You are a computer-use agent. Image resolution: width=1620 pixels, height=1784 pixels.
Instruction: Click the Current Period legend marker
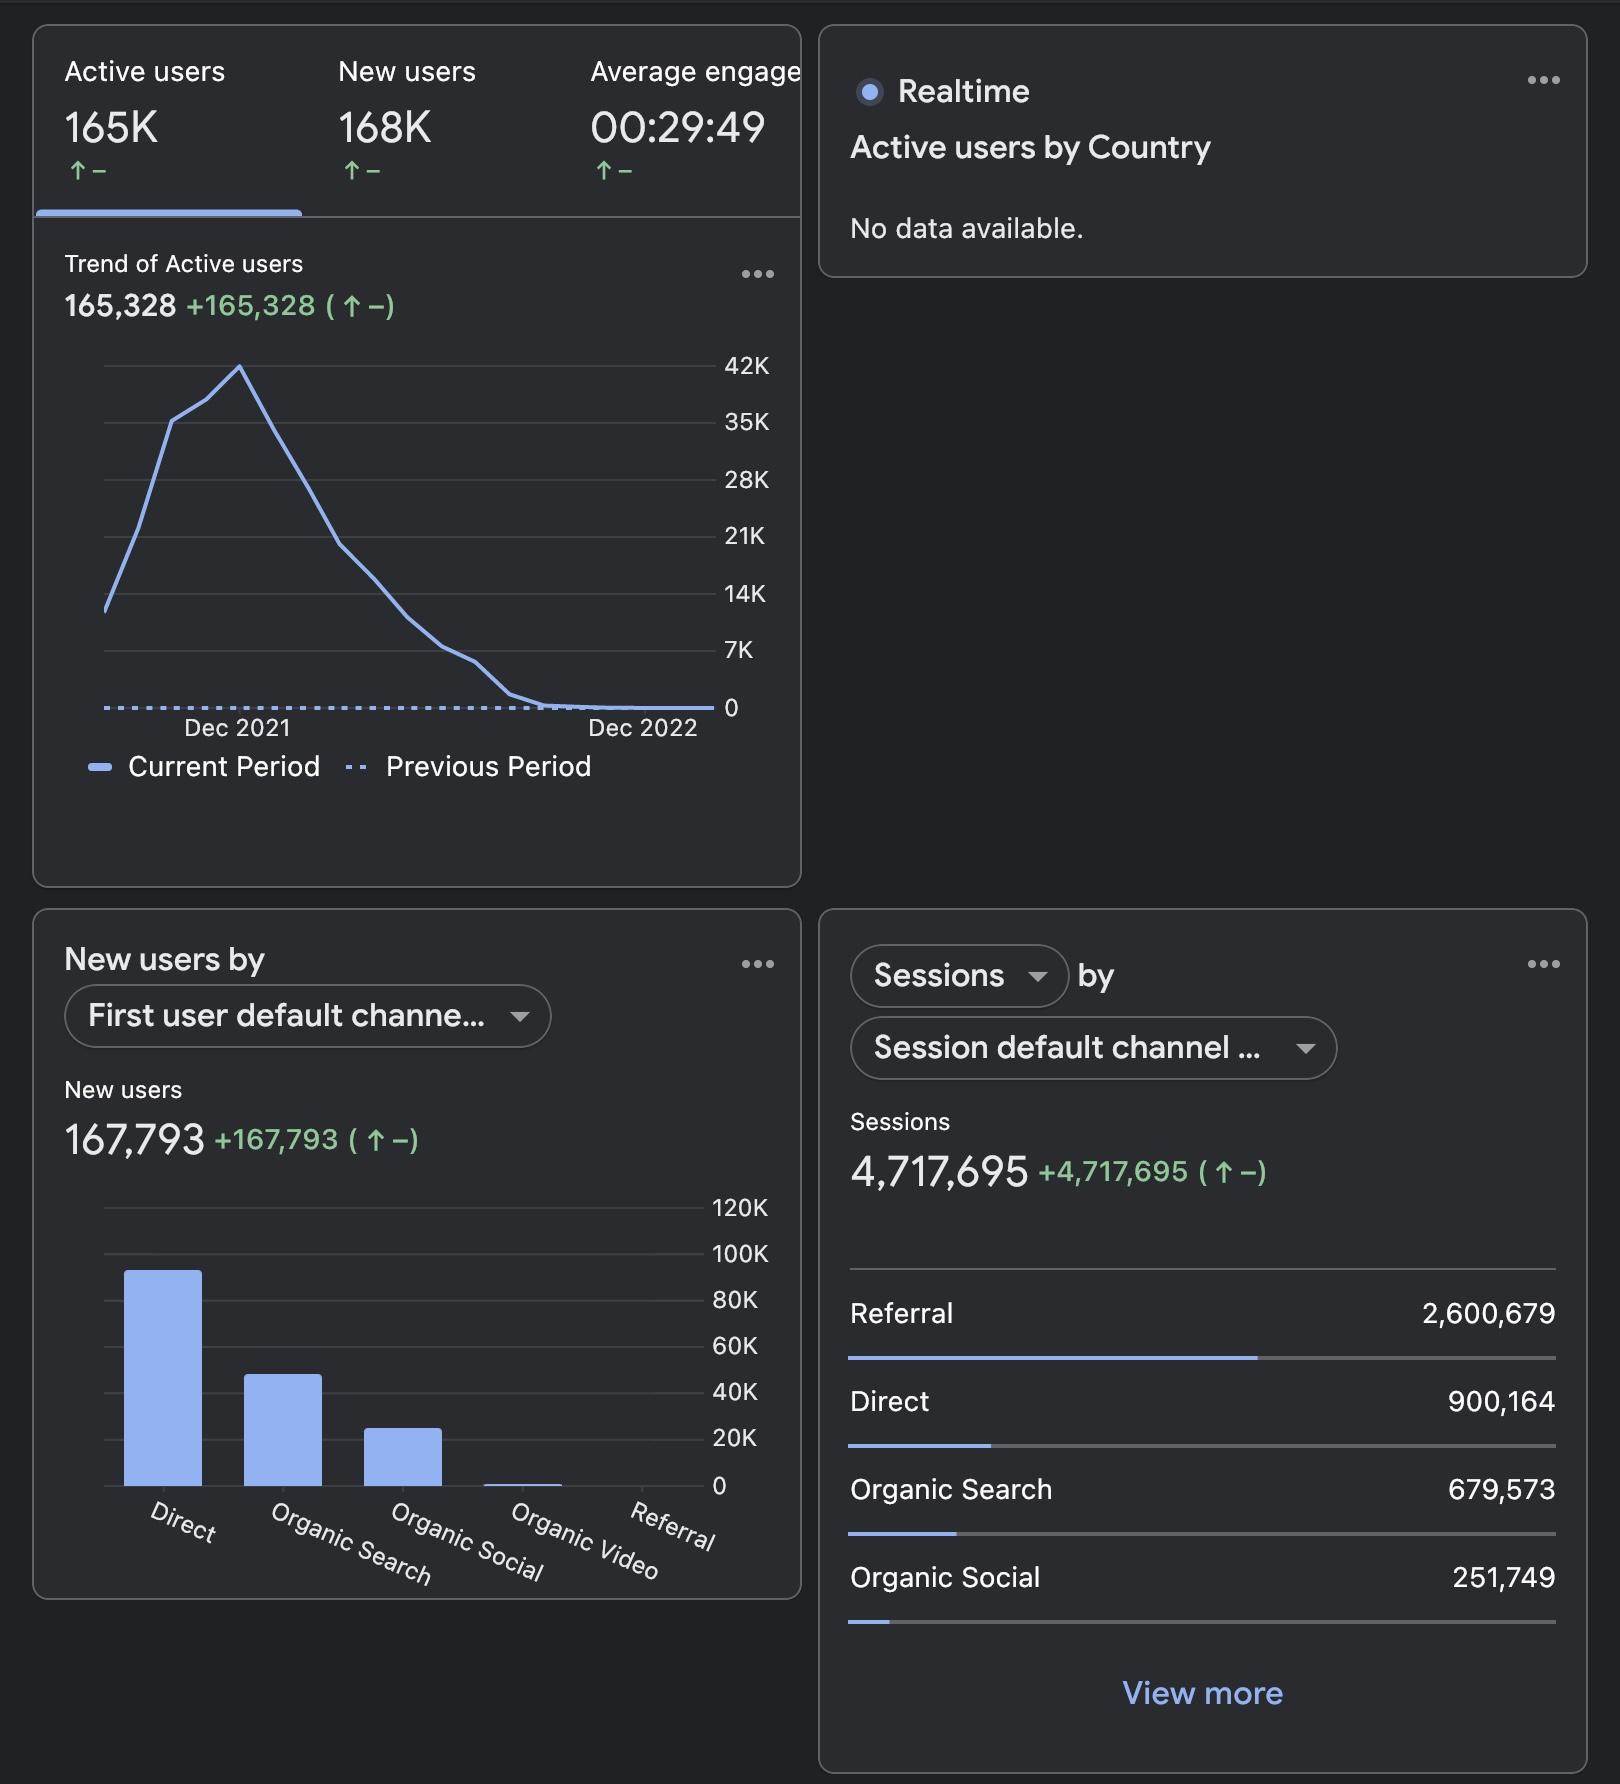click(x=100, y=767)
